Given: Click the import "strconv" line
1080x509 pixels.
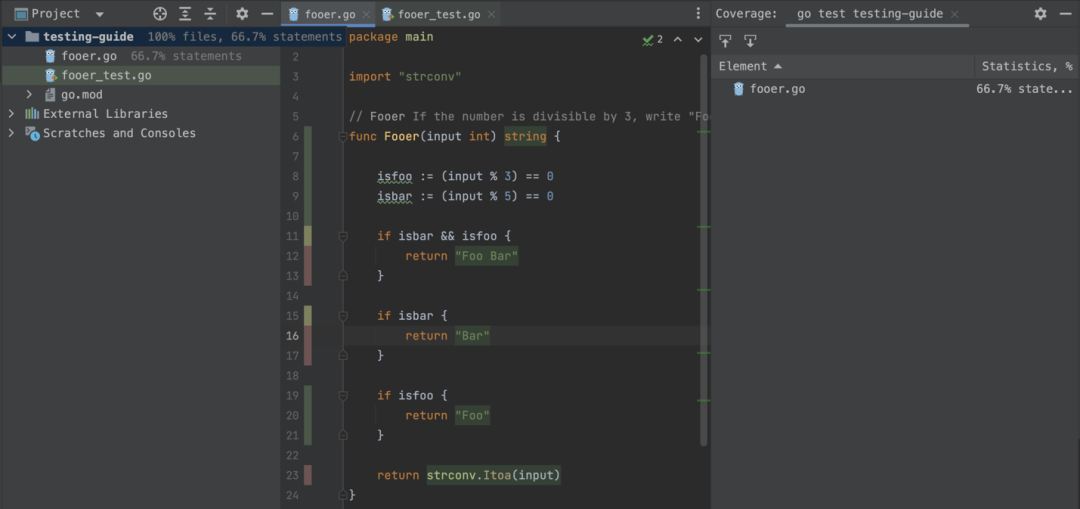Looking at the screenshot, I should click(x=404, y=76).
